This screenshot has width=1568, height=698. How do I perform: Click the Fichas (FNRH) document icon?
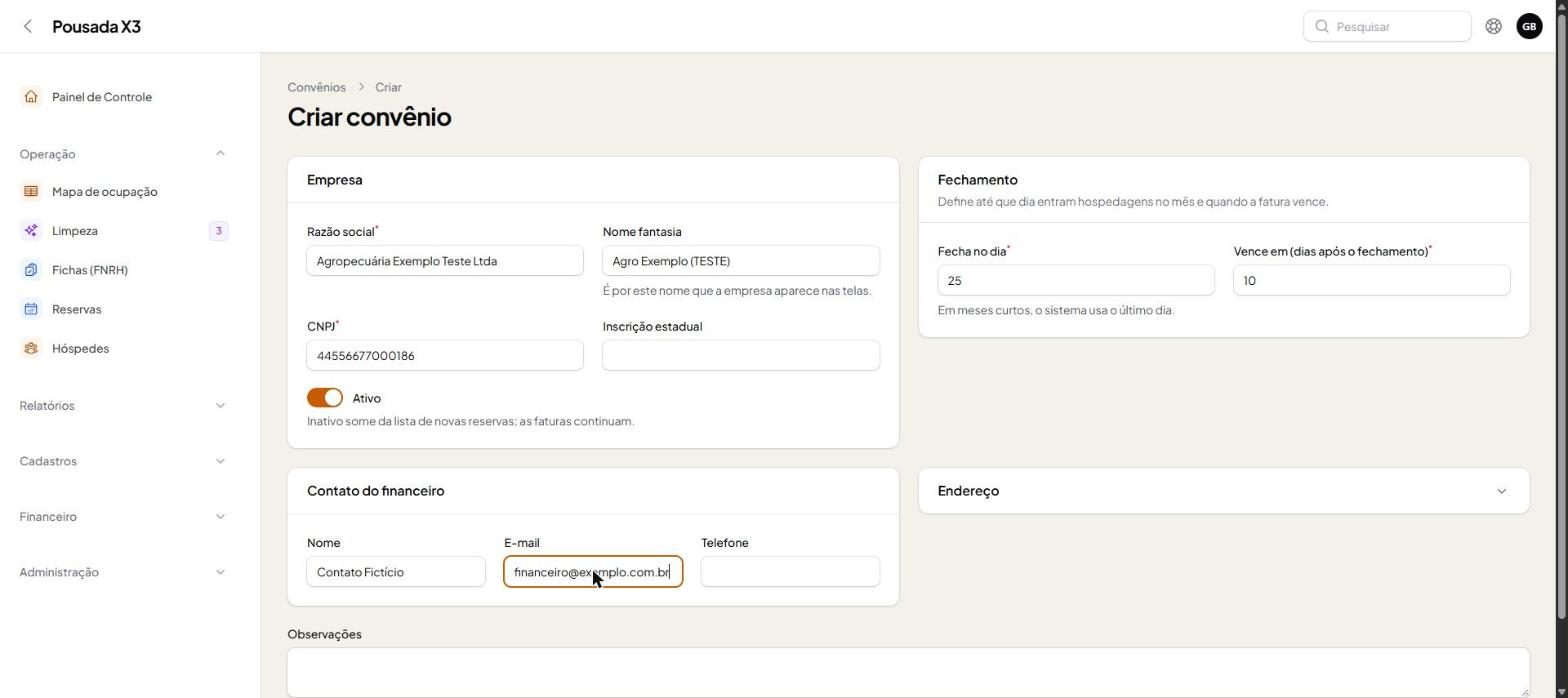31,270
